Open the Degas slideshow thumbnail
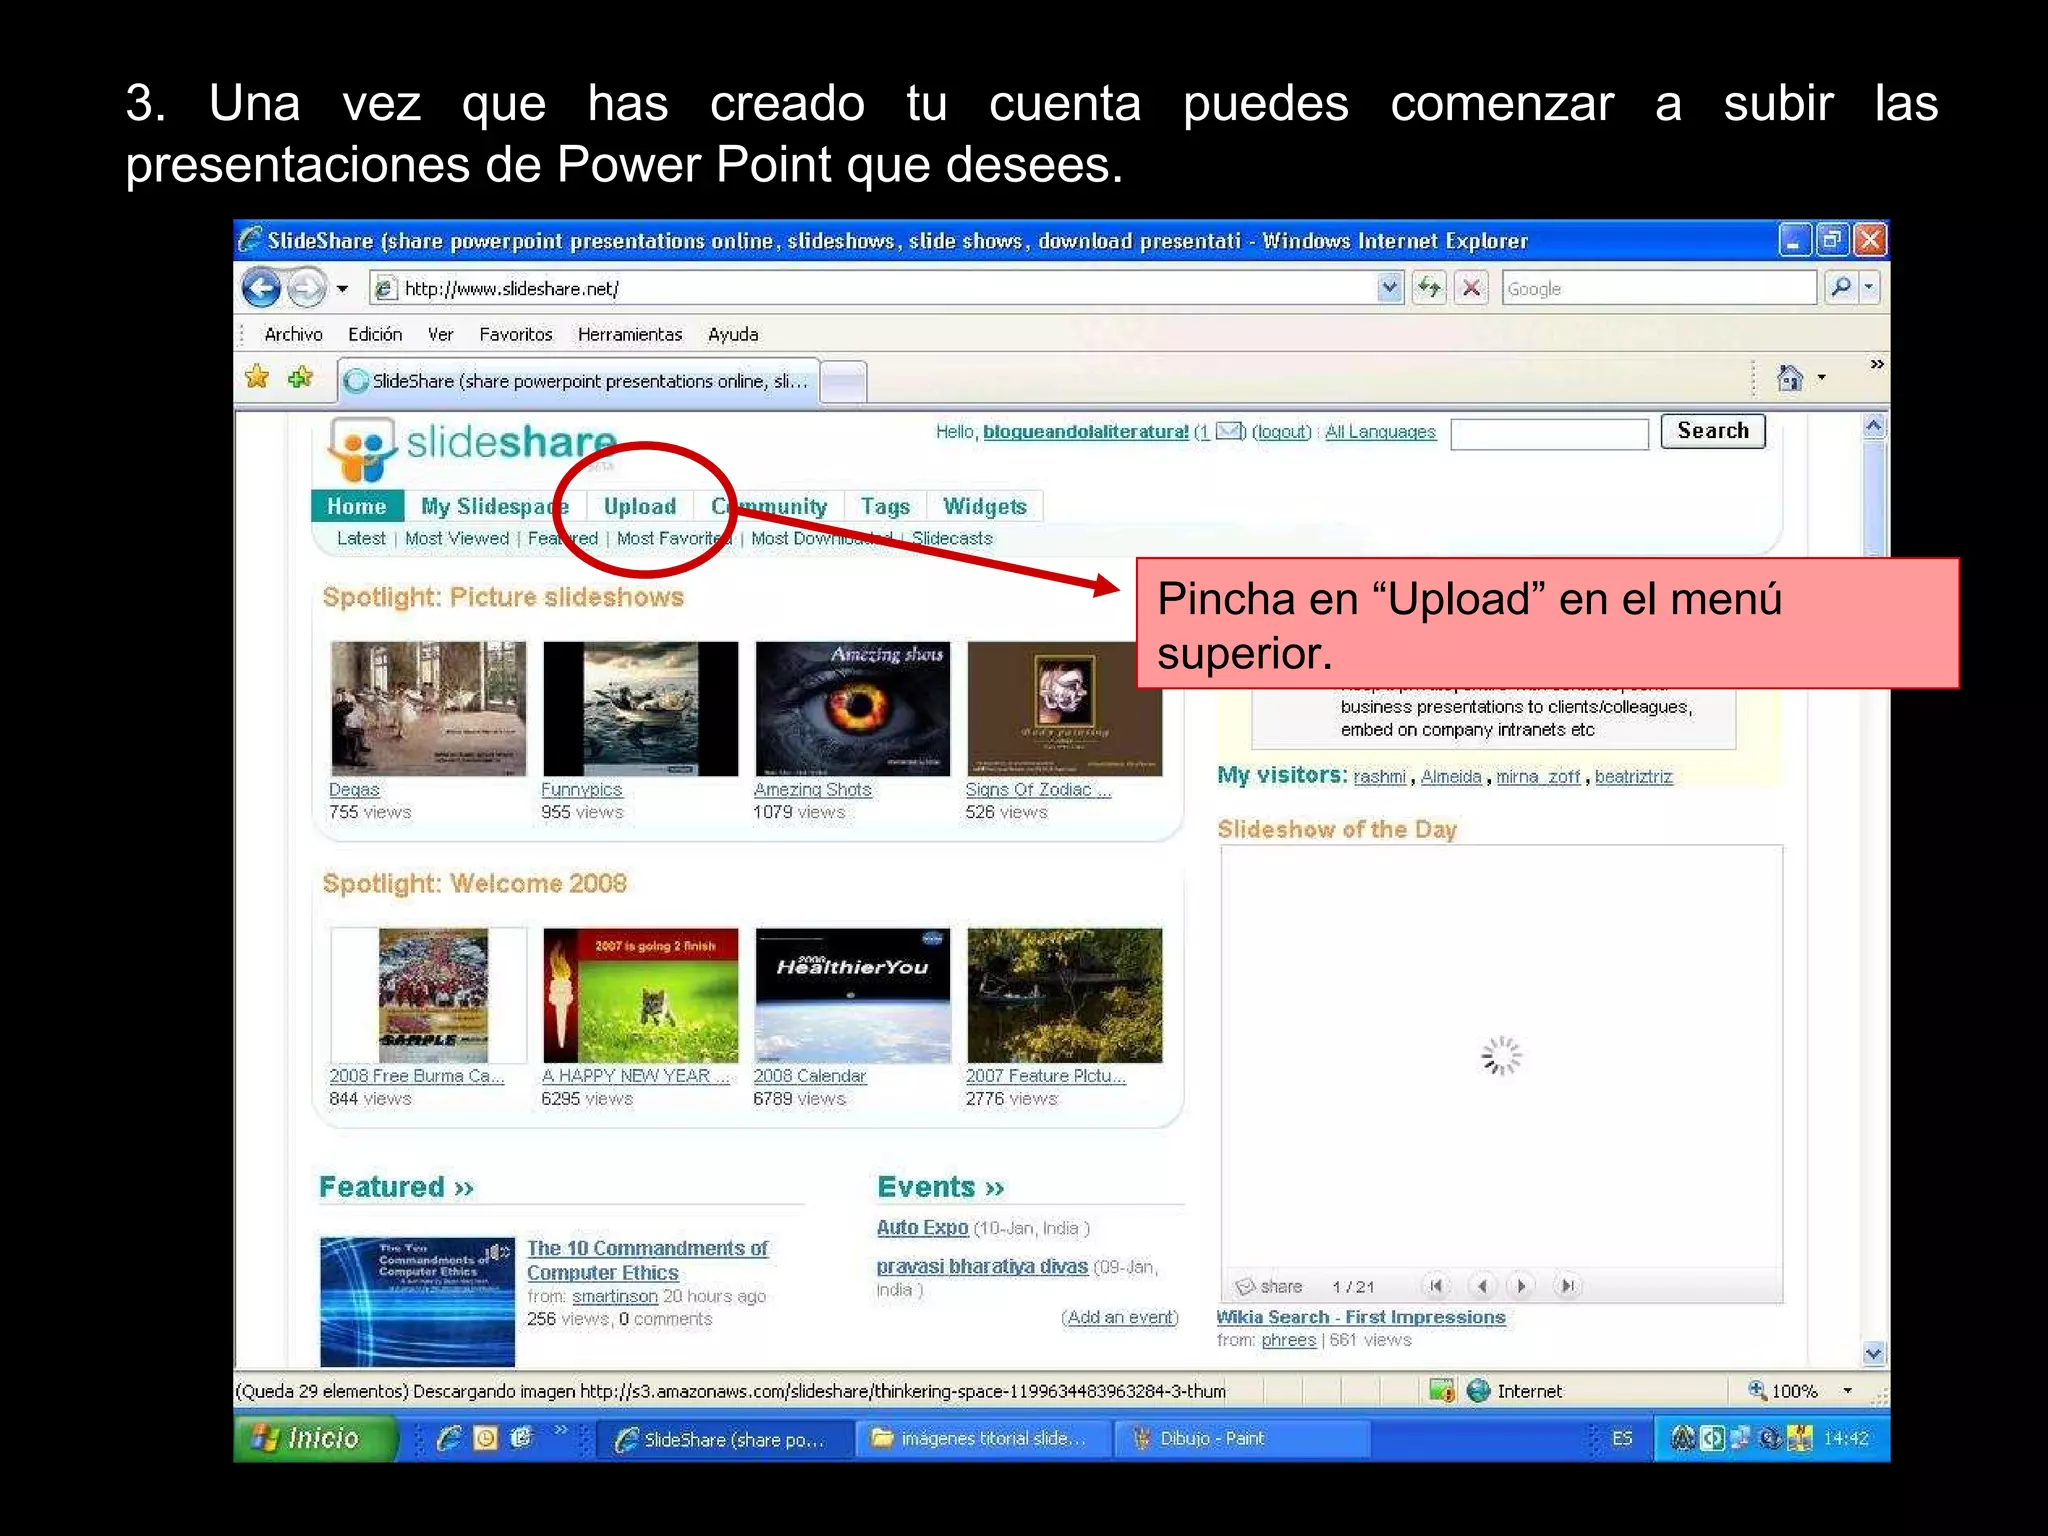This screenshot has height=1536, width=2048. pyautogui.click(x=428, y=709)
